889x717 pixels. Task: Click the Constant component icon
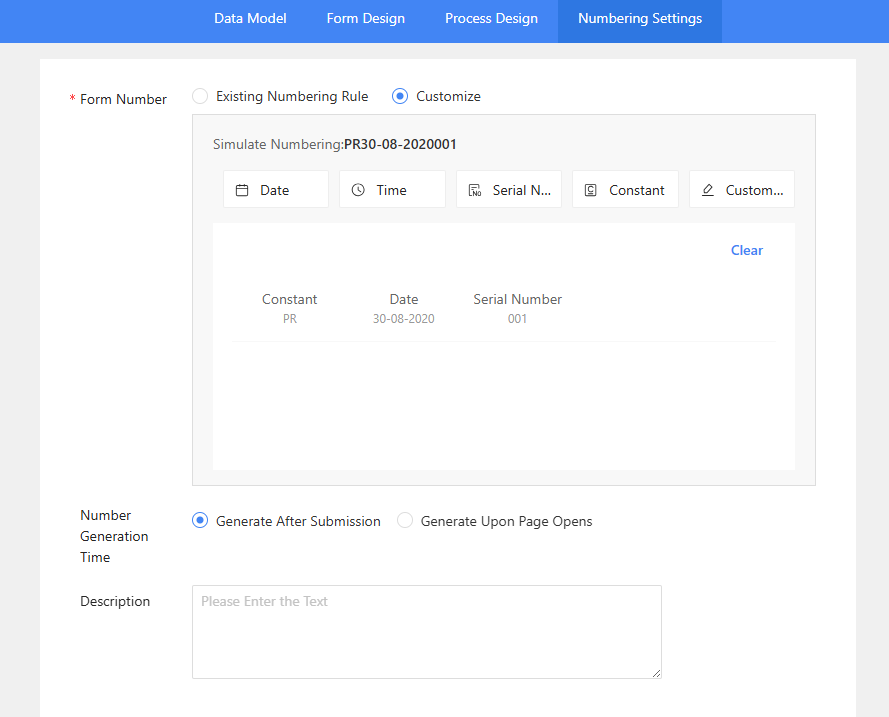(591, 190)
